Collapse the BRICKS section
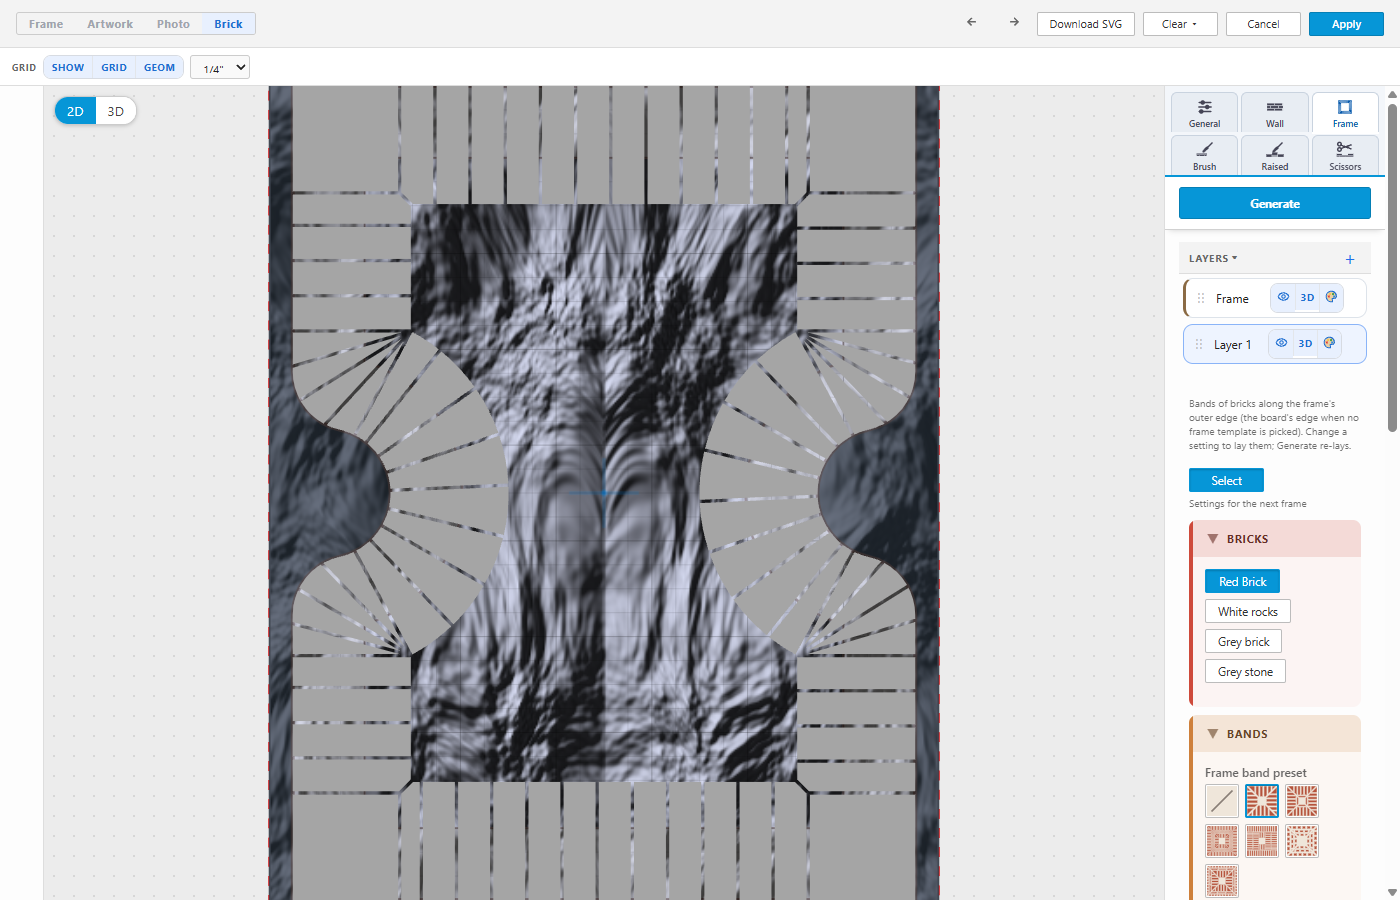Screen dimensions: 1400x900 tap(1275, 539)
